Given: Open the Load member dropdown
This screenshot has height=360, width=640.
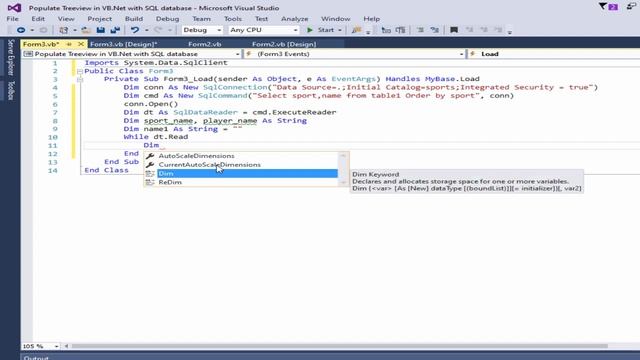Looking at the screenshot, I should (x=554, y=54).
